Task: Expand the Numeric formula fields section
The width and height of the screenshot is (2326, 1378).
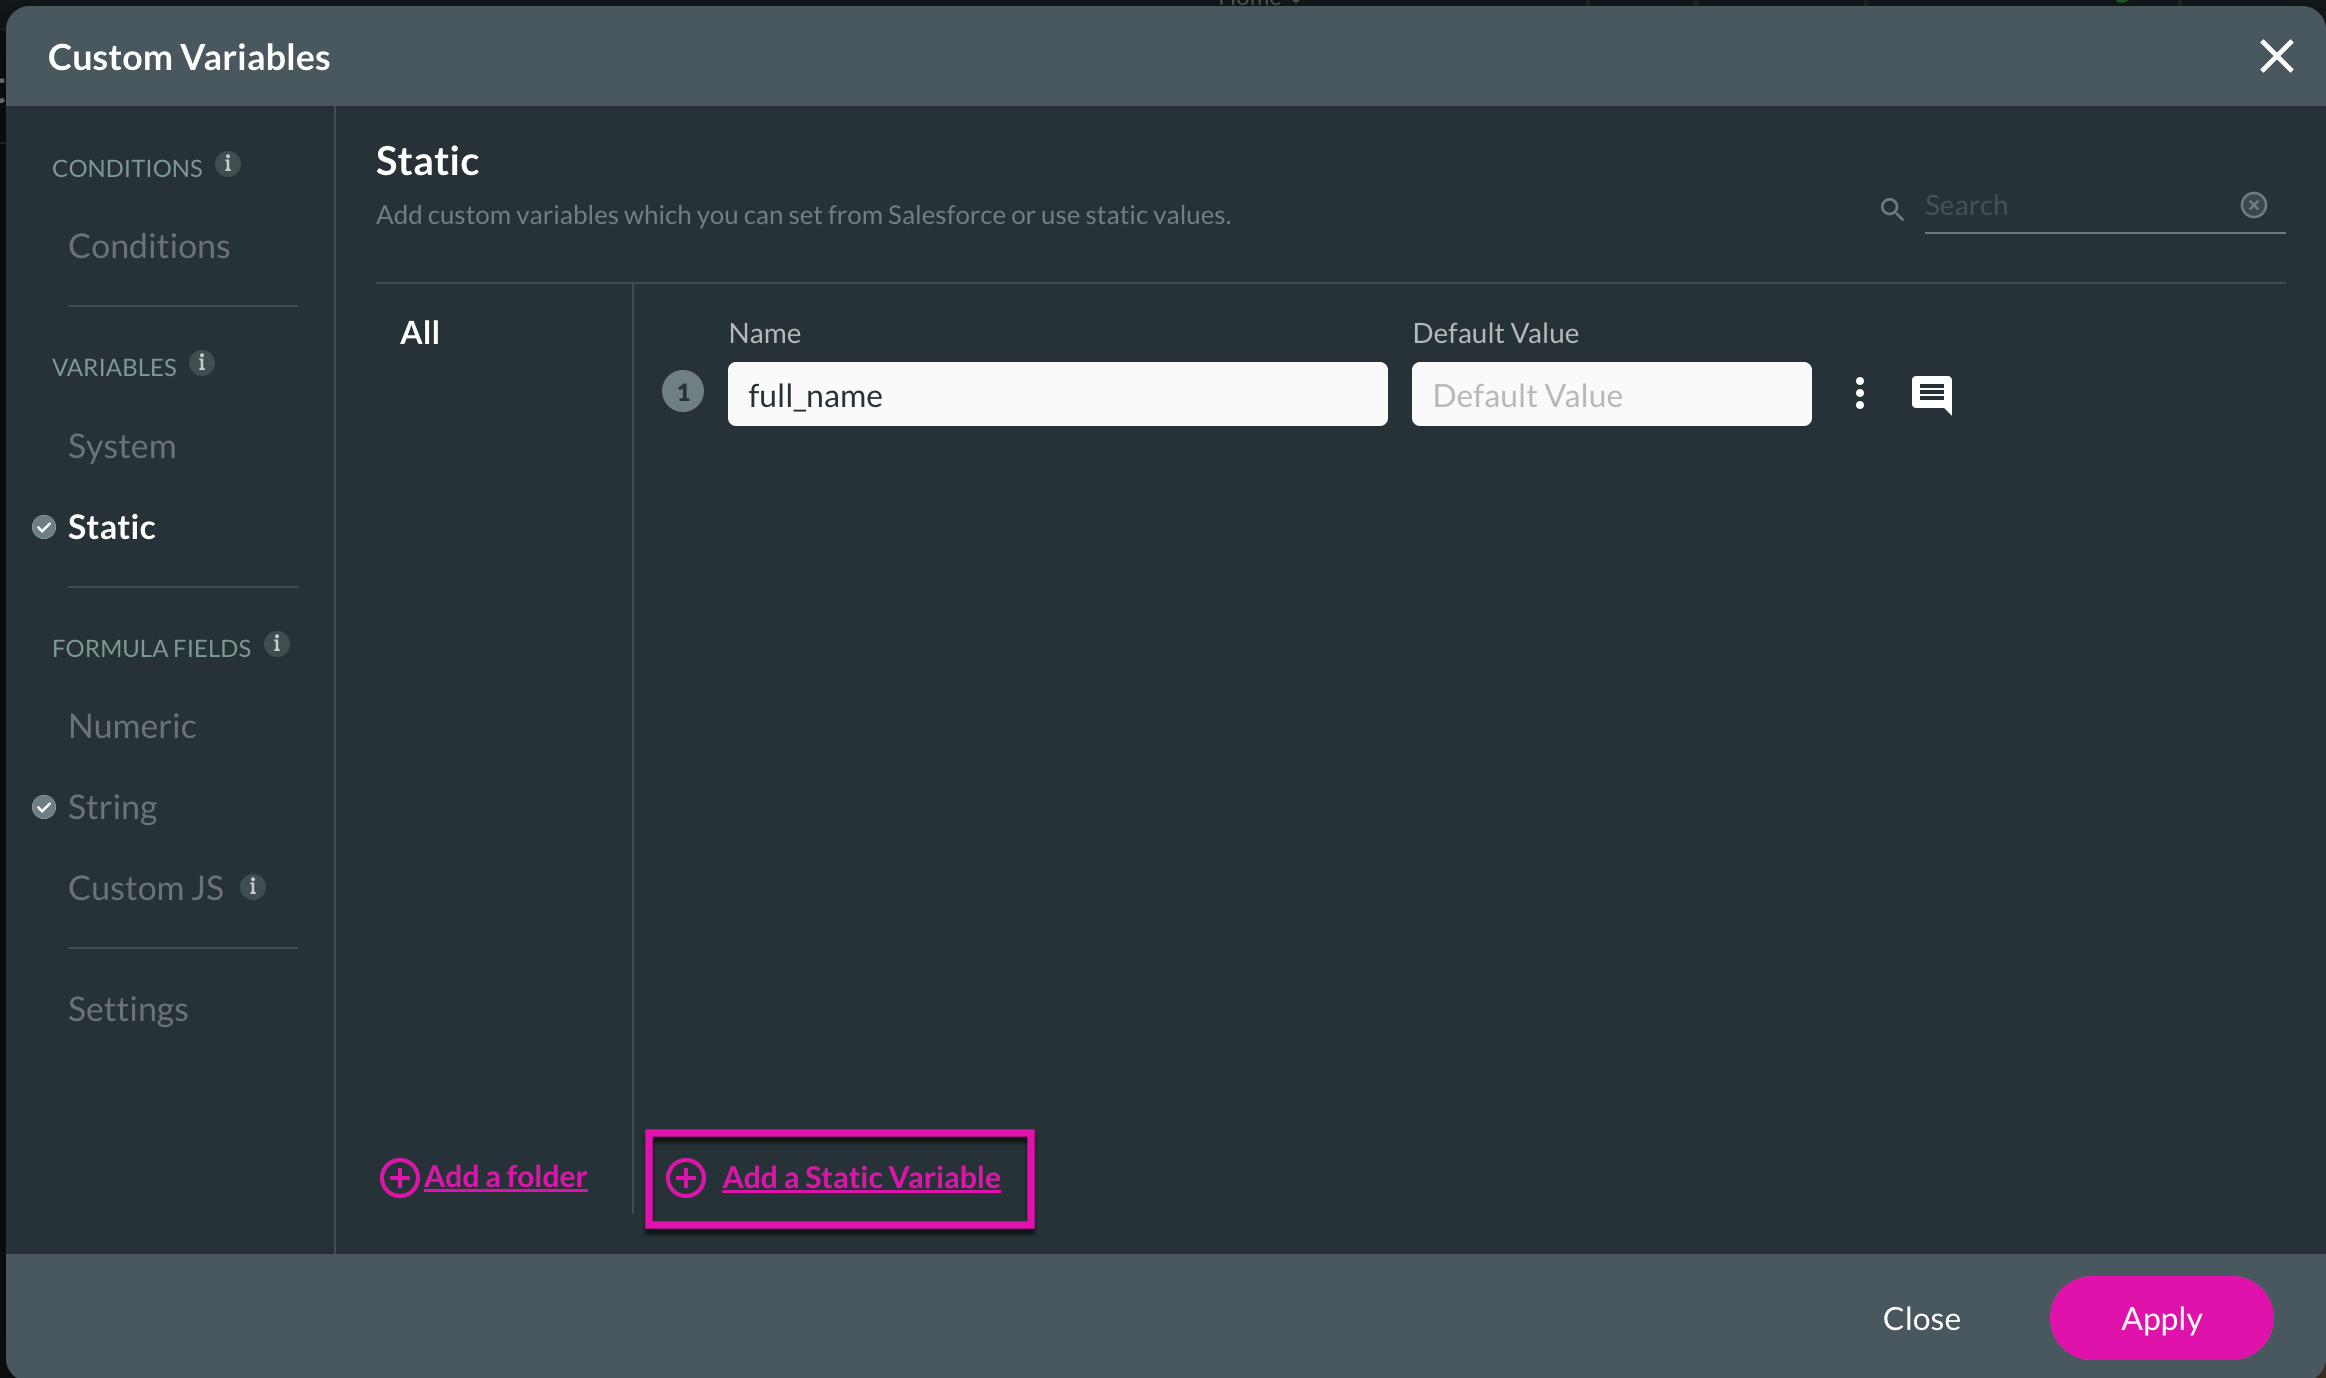Action: [131, 723]
